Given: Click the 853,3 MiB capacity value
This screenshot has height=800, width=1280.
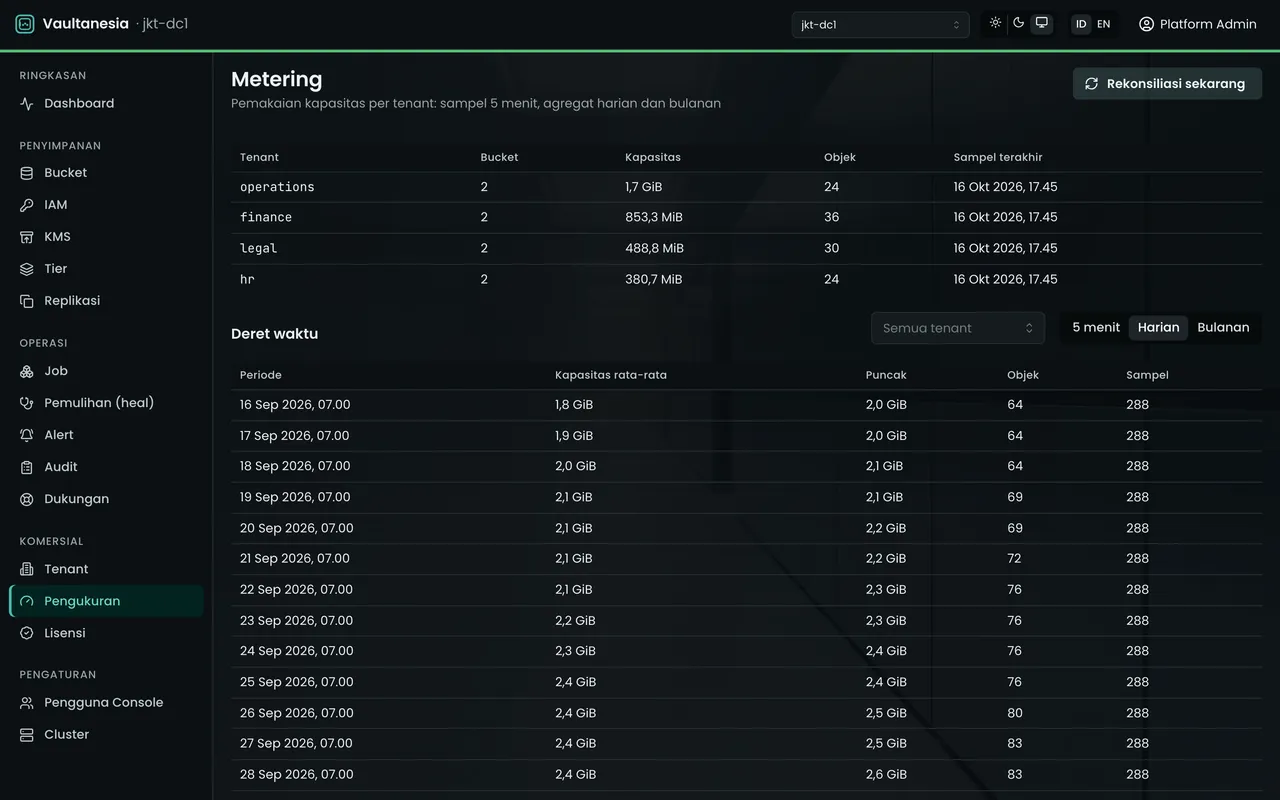Looking at the screenshot, I should point(654,217).
